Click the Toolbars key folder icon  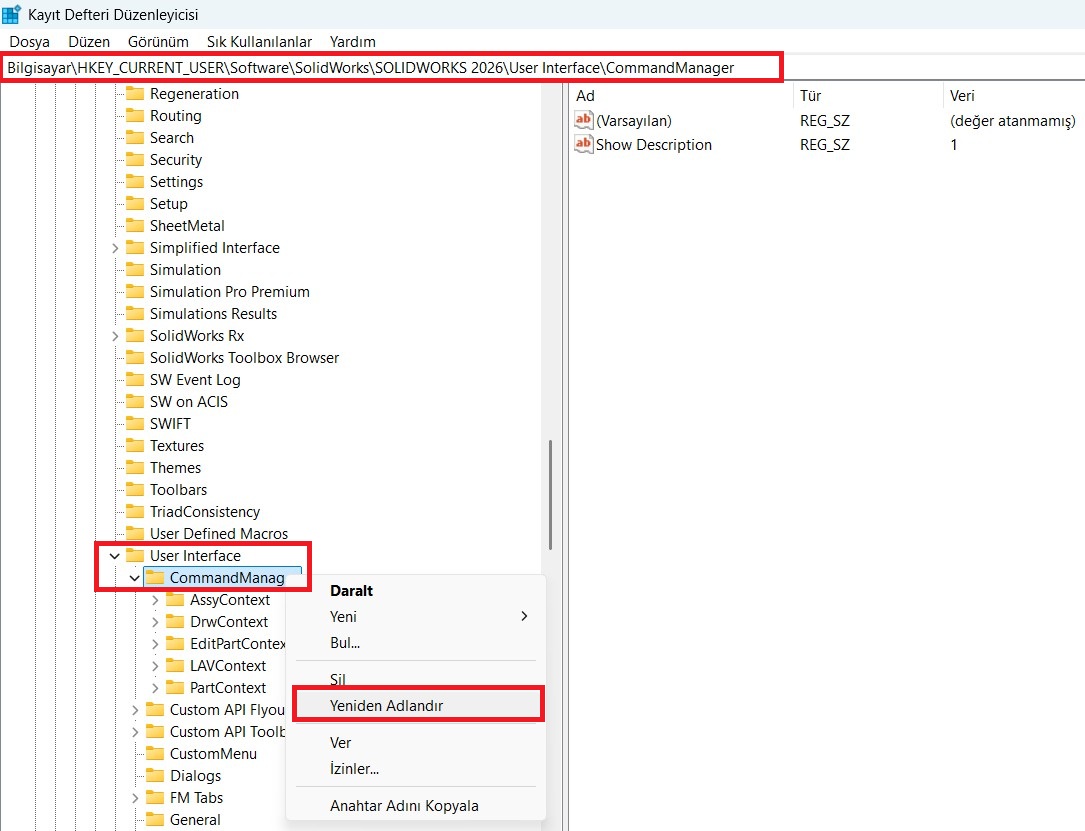(x=135, y=489)
